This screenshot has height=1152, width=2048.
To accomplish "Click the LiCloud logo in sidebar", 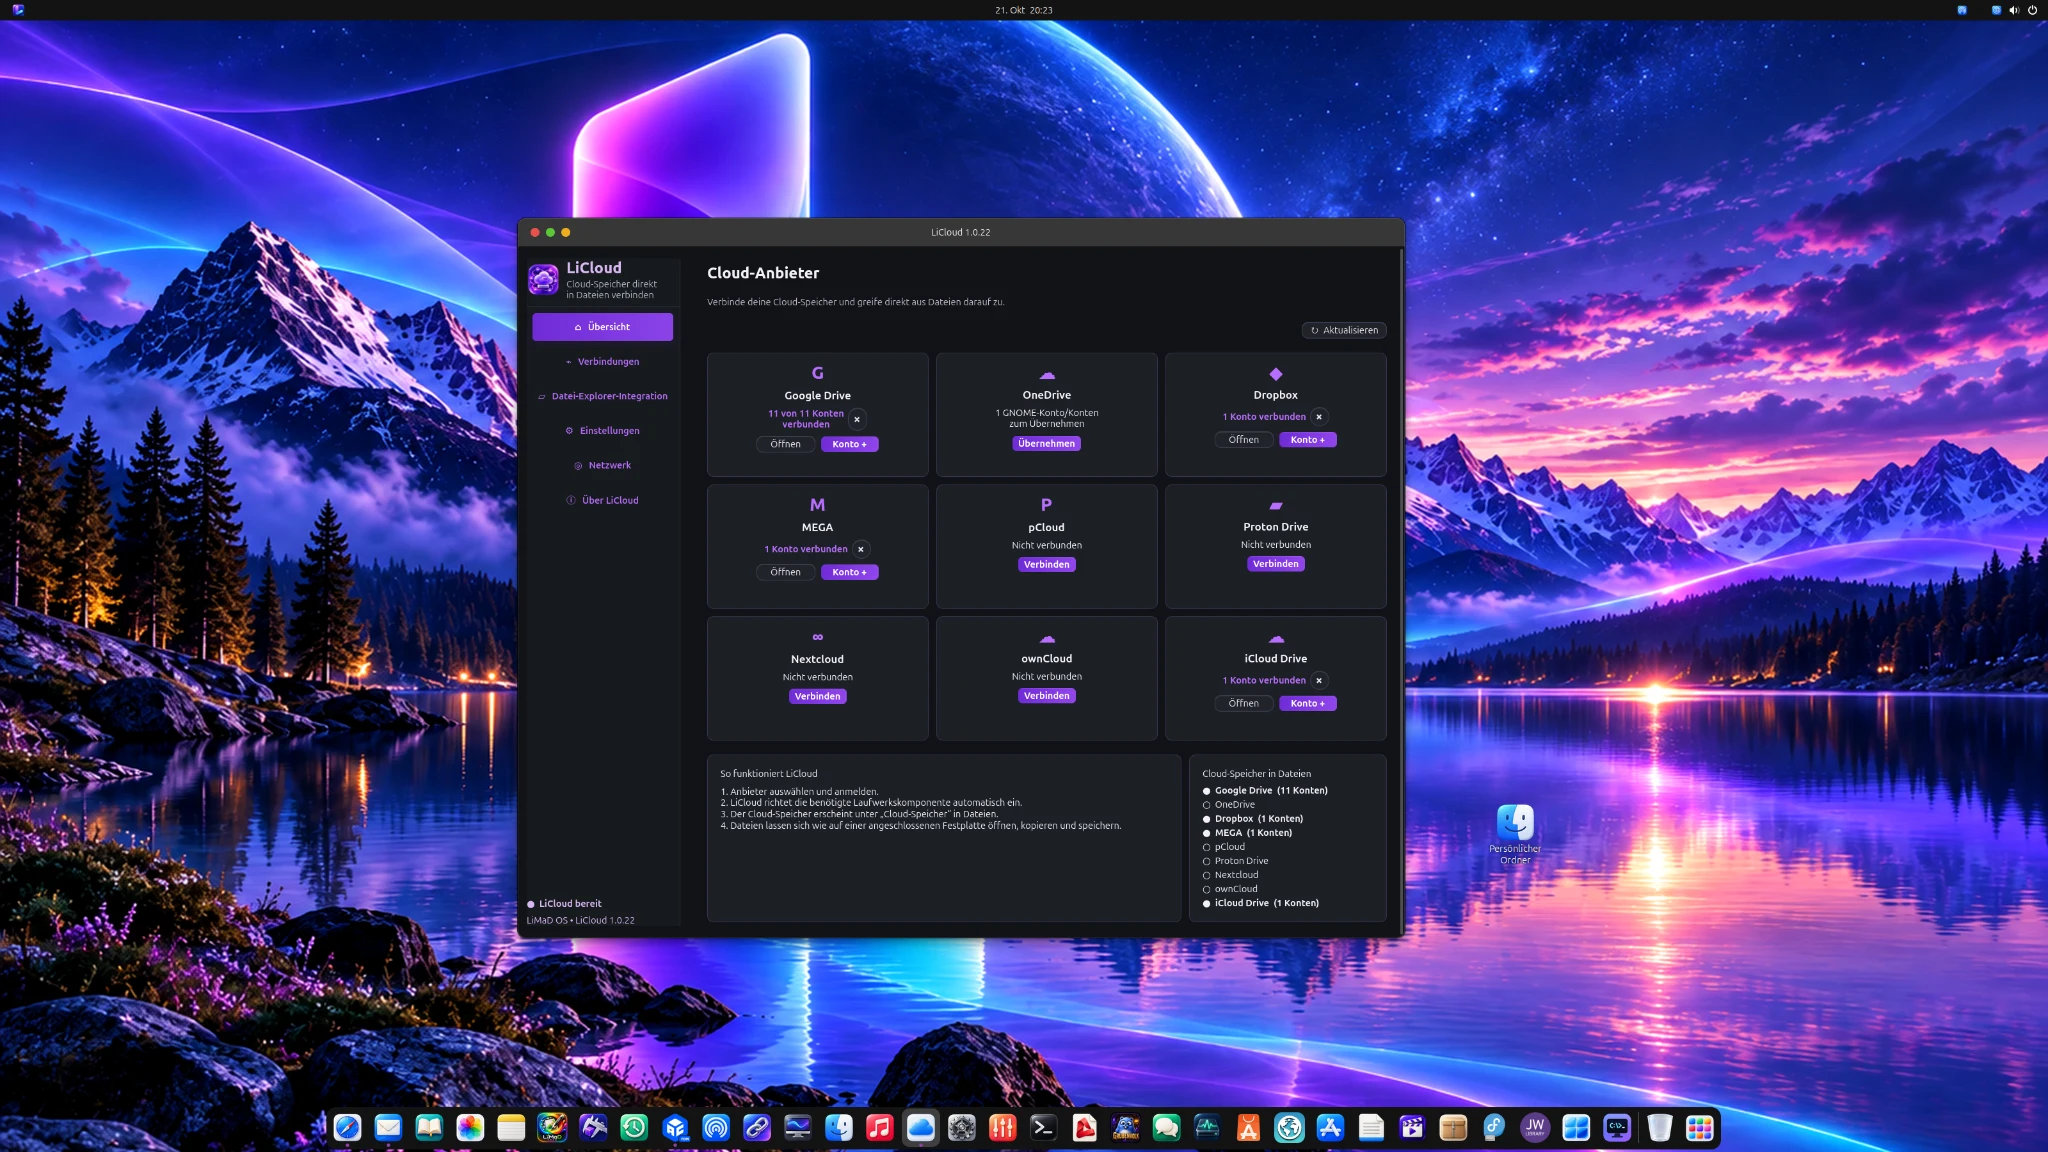I will click(543, 279).
